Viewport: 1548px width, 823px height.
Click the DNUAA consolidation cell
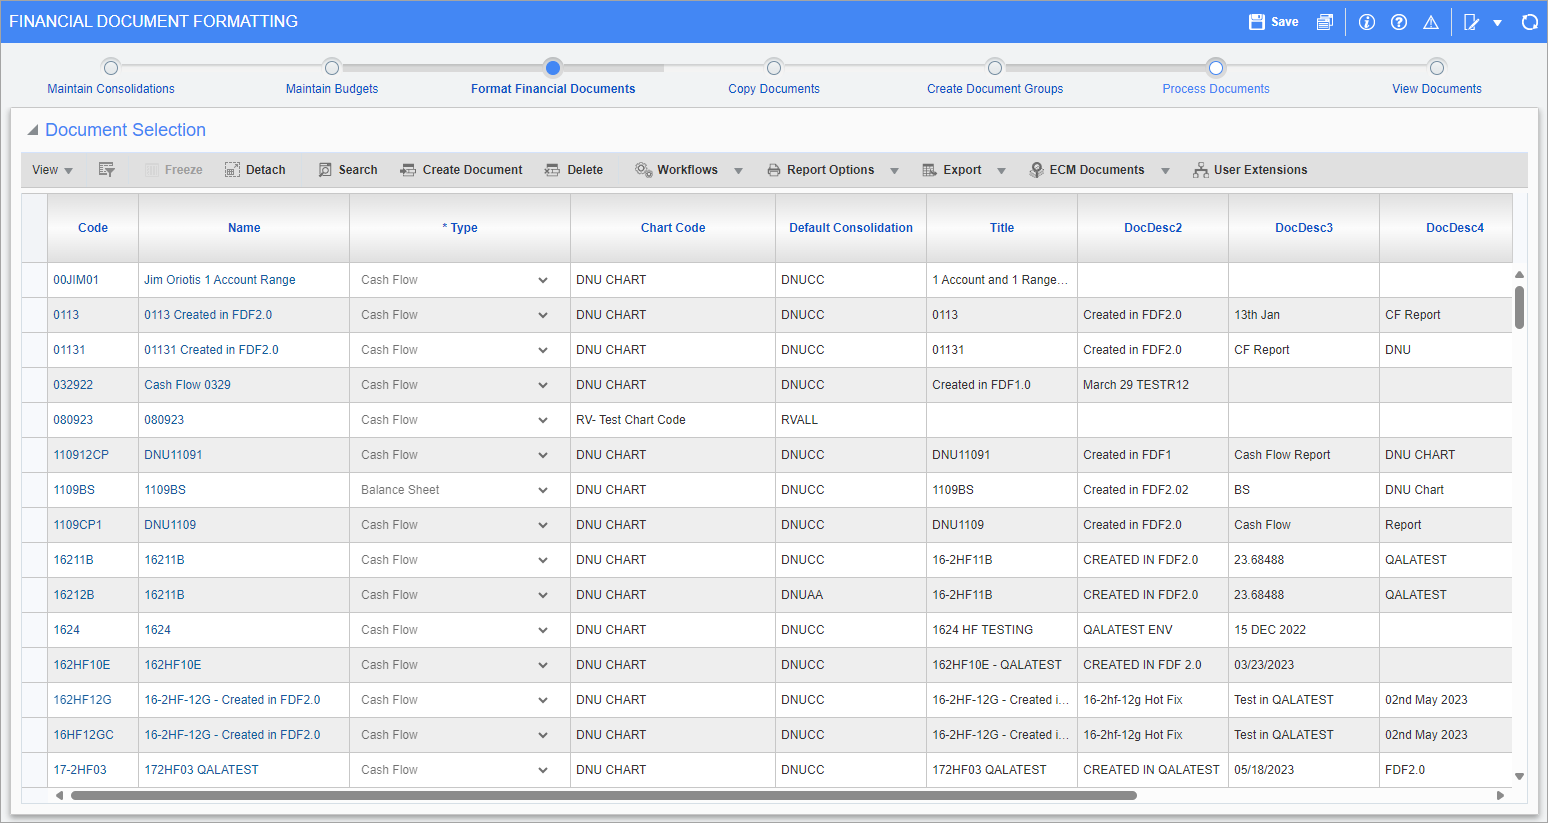coord(851,595)
